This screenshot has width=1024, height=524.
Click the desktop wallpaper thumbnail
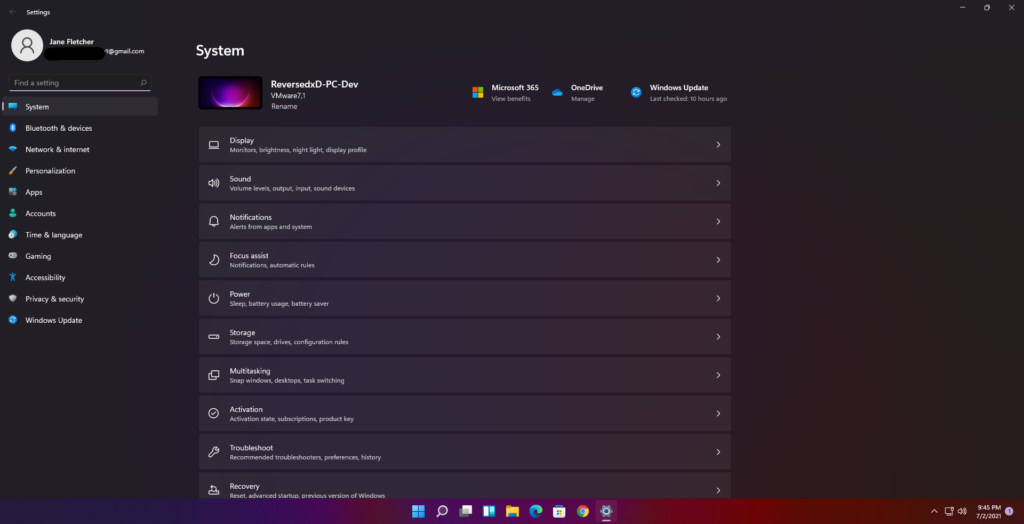231,93
